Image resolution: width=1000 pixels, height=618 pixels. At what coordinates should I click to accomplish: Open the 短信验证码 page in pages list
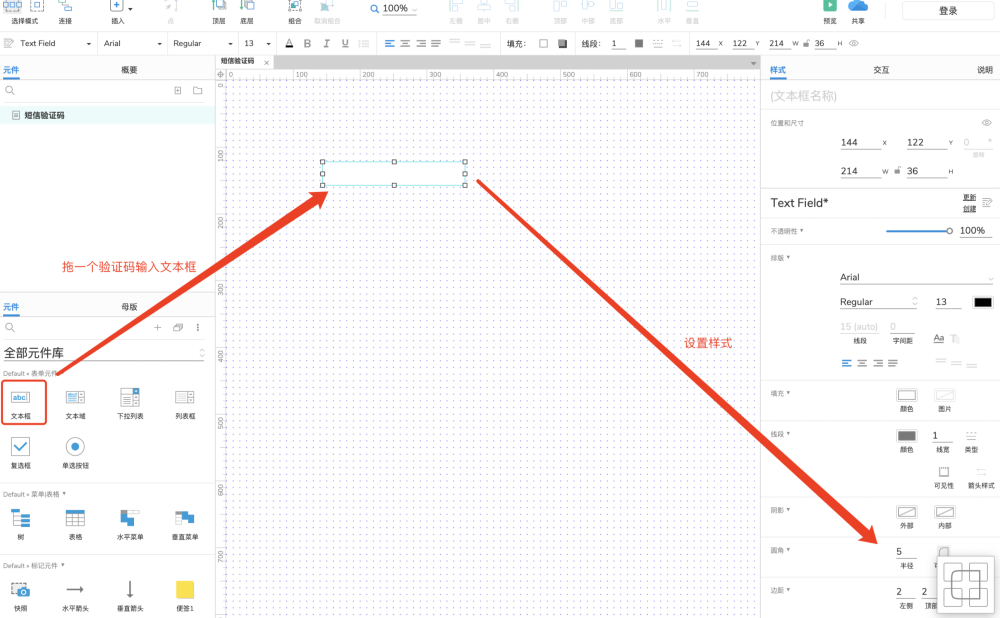(107, 115)
